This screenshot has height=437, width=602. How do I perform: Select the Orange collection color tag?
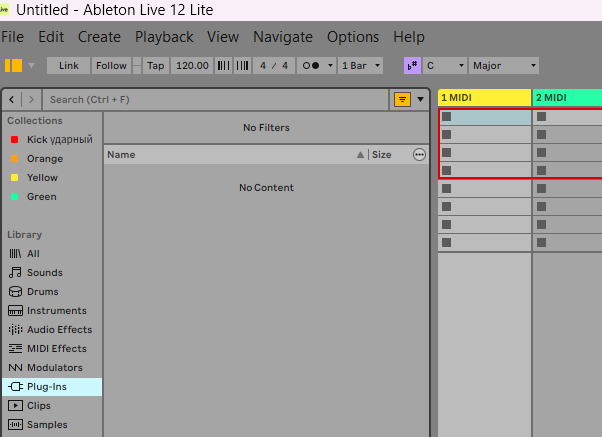pyautogui.click(x=44, y=158)
